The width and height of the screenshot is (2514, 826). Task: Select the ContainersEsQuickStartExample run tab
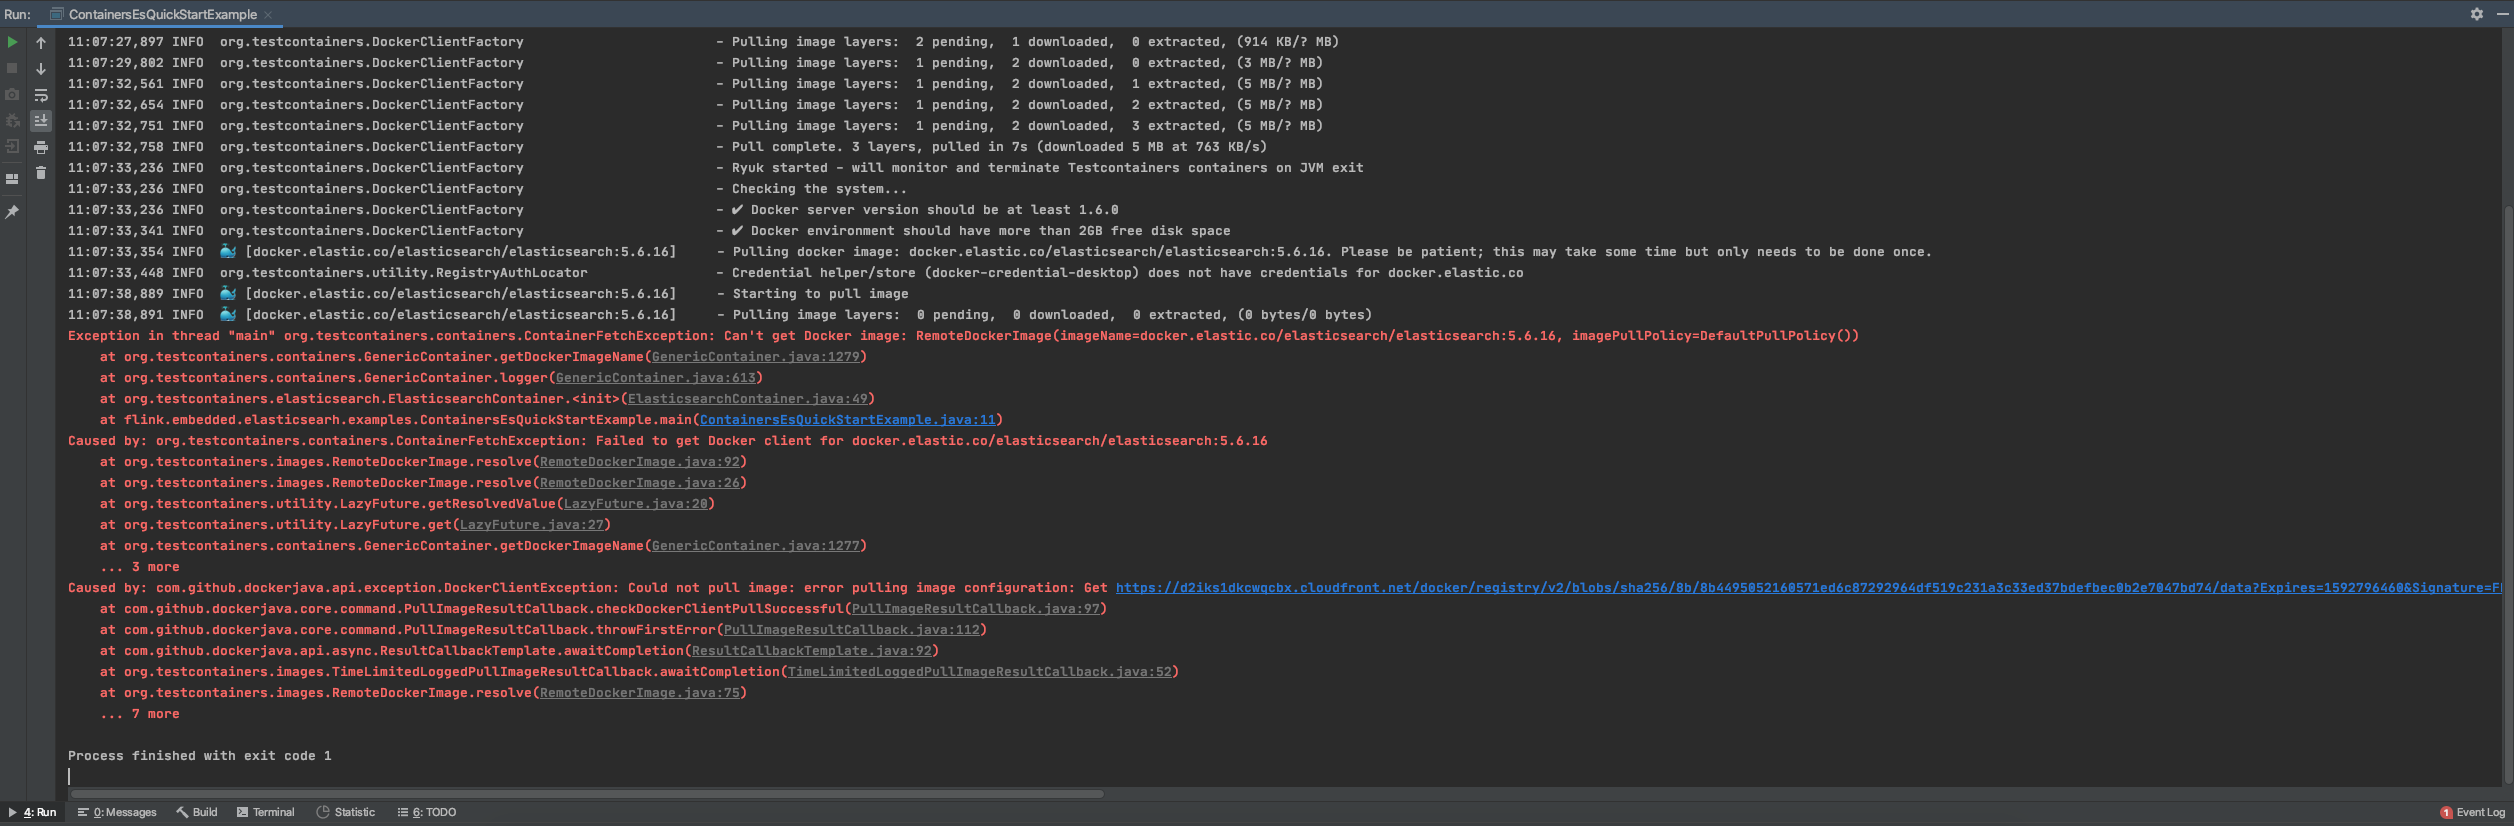click(x=162, y=14)
